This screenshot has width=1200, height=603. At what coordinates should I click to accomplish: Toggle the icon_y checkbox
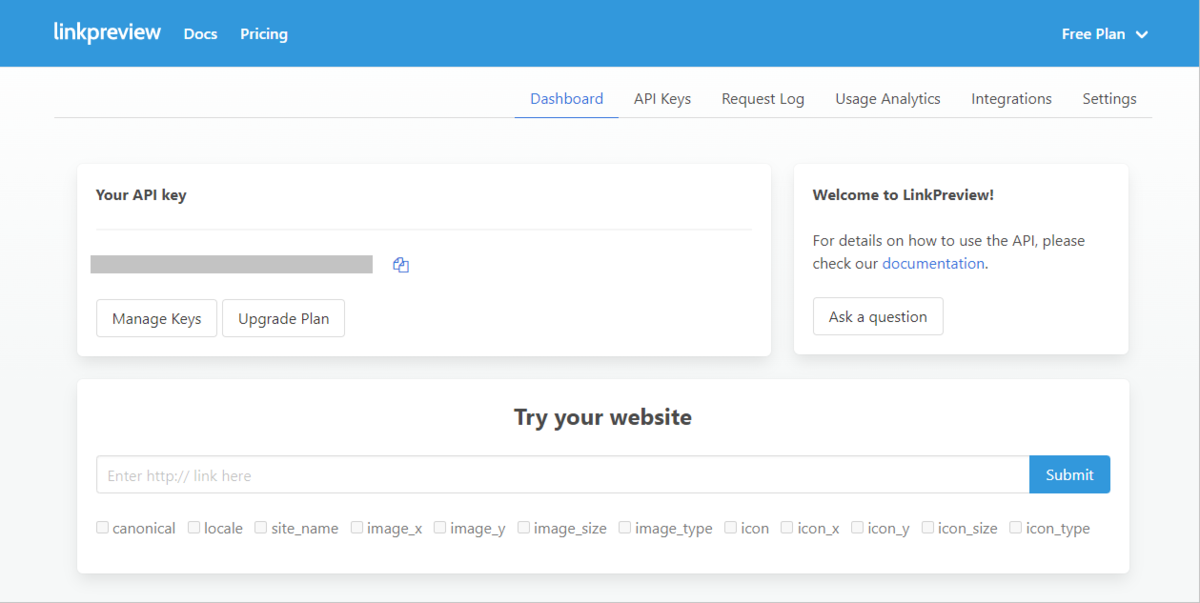tap(857, 527)
